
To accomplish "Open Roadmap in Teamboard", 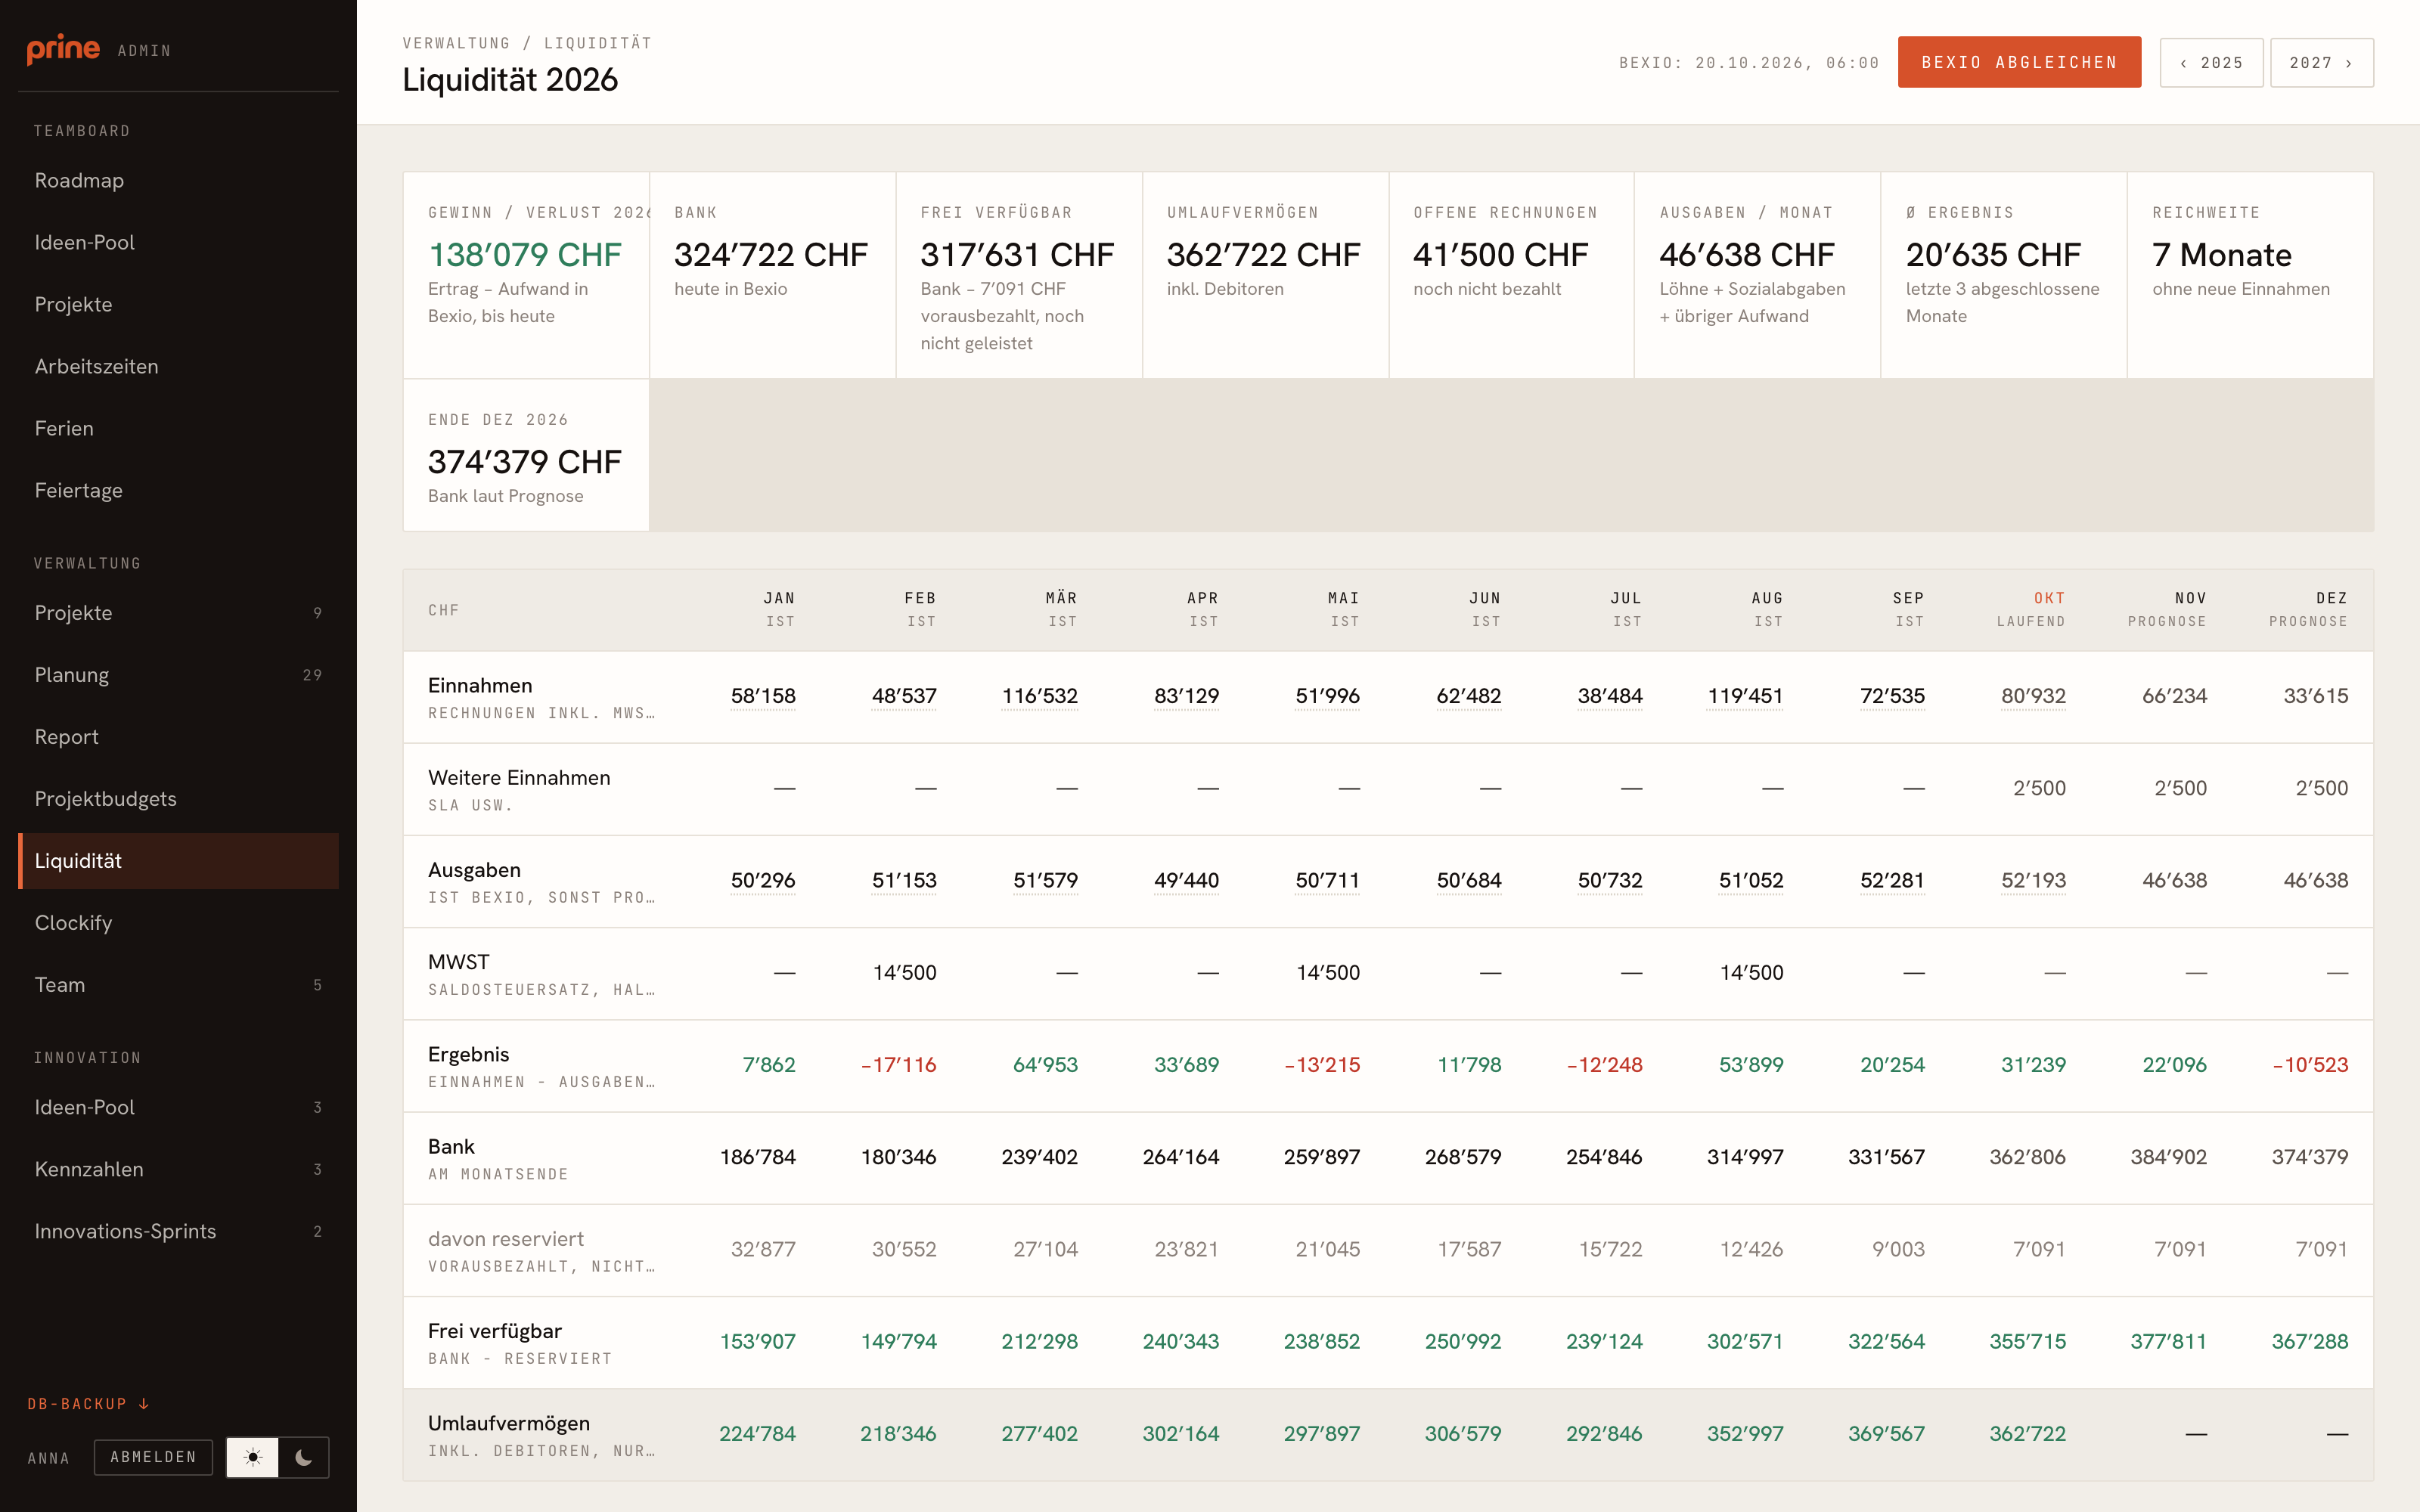I will coord(178,180).
